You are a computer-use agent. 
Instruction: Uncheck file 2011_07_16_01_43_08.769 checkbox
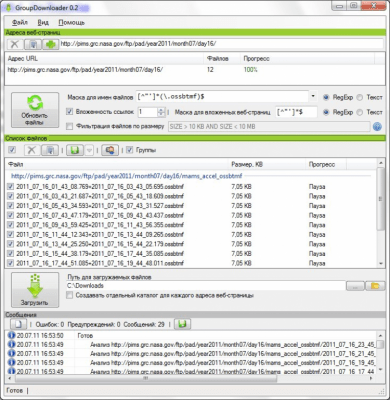(10, 186)
